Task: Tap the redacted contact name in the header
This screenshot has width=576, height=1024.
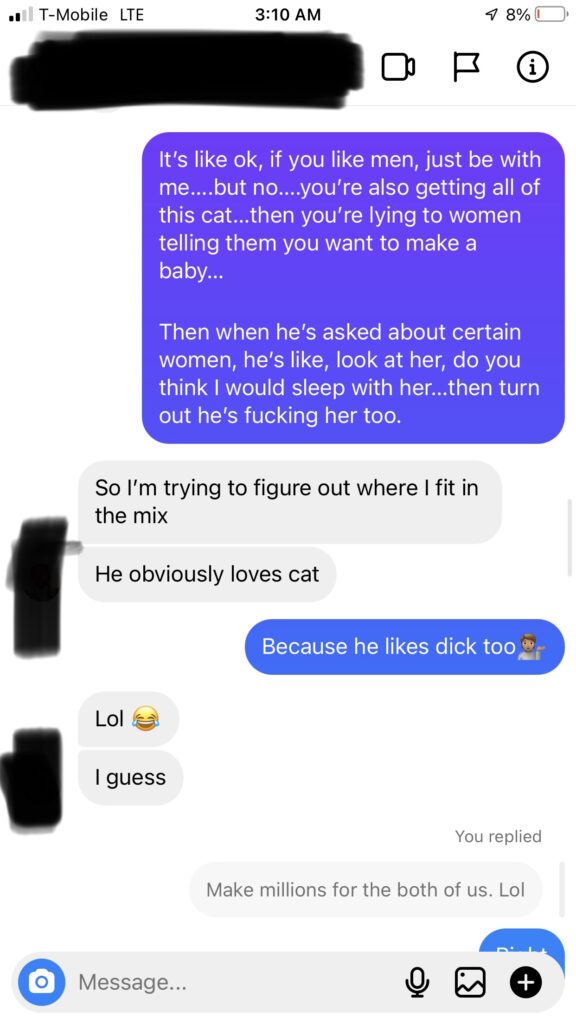Action: (189, 67)
